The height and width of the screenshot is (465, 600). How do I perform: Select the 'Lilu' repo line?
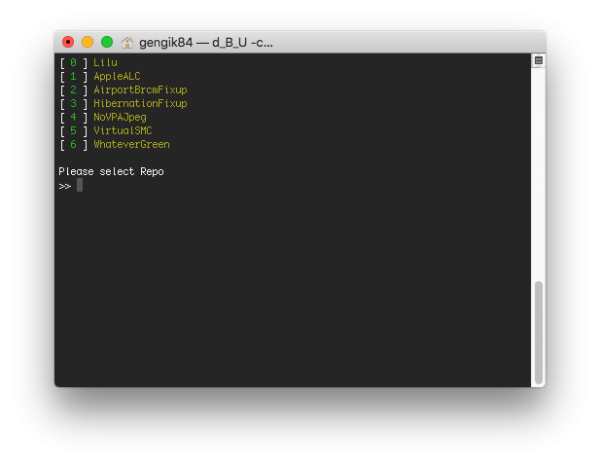click(88, 62)
